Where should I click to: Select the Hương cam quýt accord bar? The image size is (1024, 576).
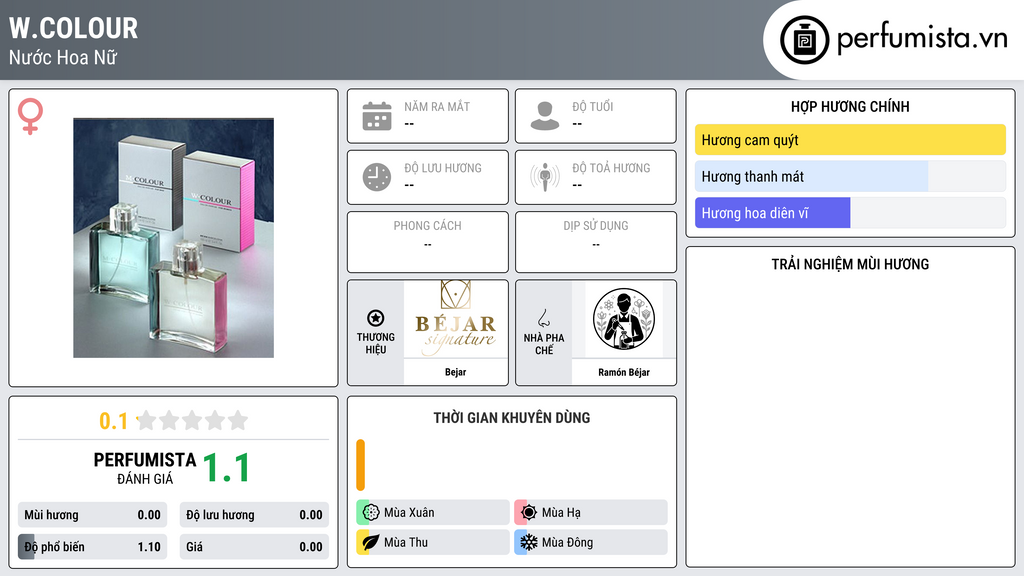point(850,140)
